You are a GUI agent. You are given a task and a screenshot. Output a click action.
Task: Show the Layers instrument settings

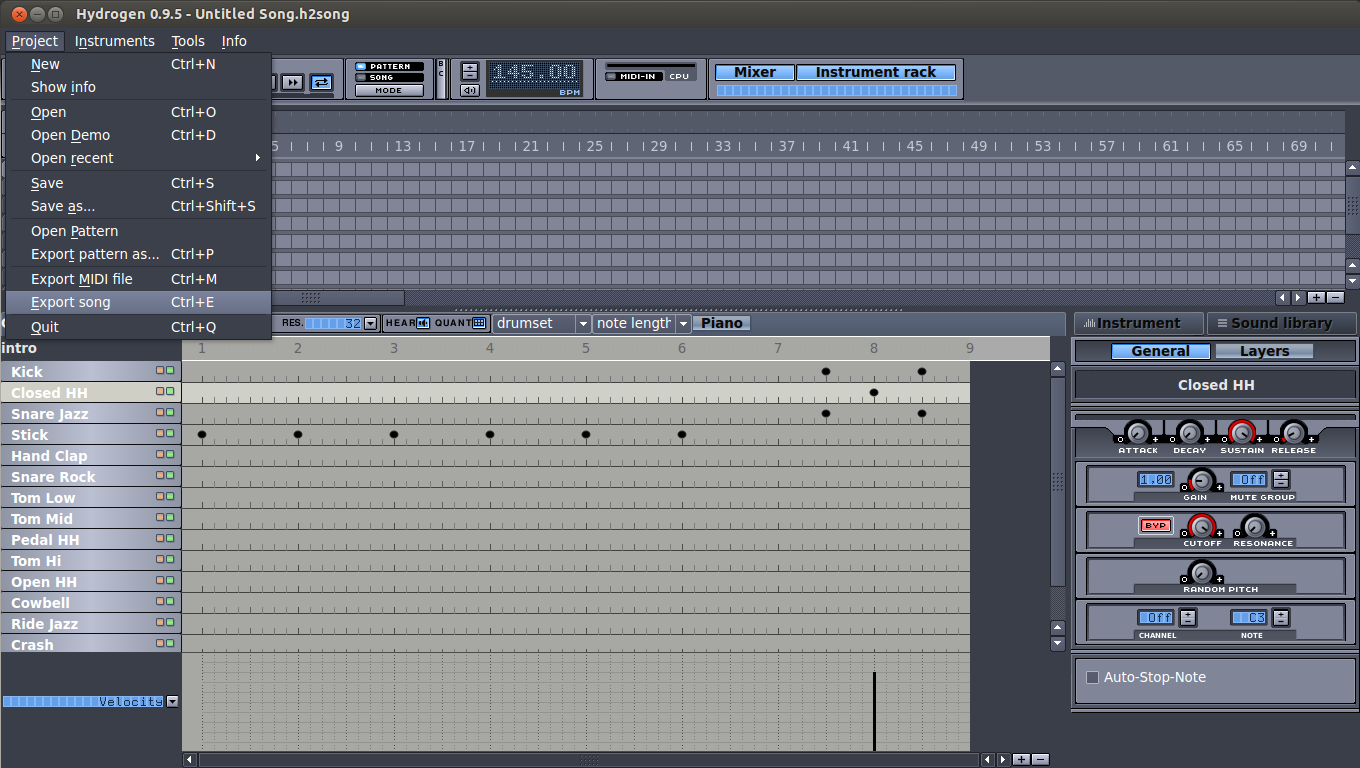pos(1264,351)
